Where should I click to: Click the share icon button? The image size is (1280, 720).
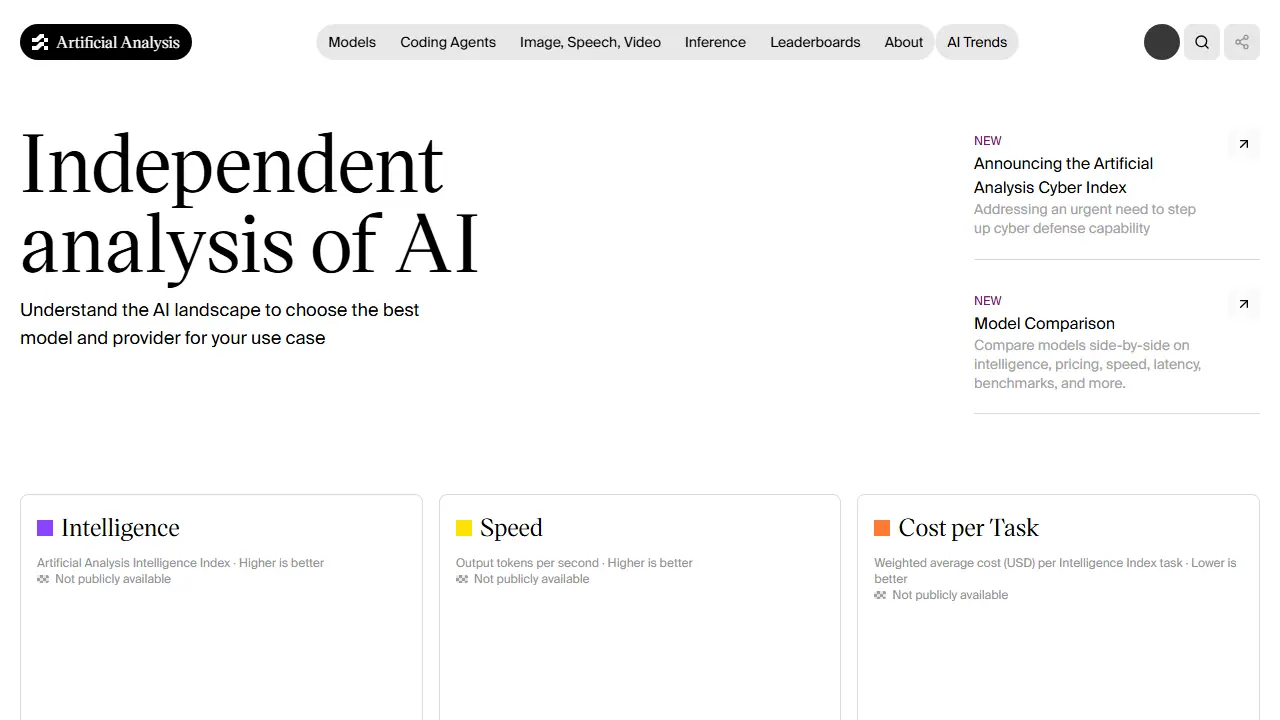tap(1242, 42)
